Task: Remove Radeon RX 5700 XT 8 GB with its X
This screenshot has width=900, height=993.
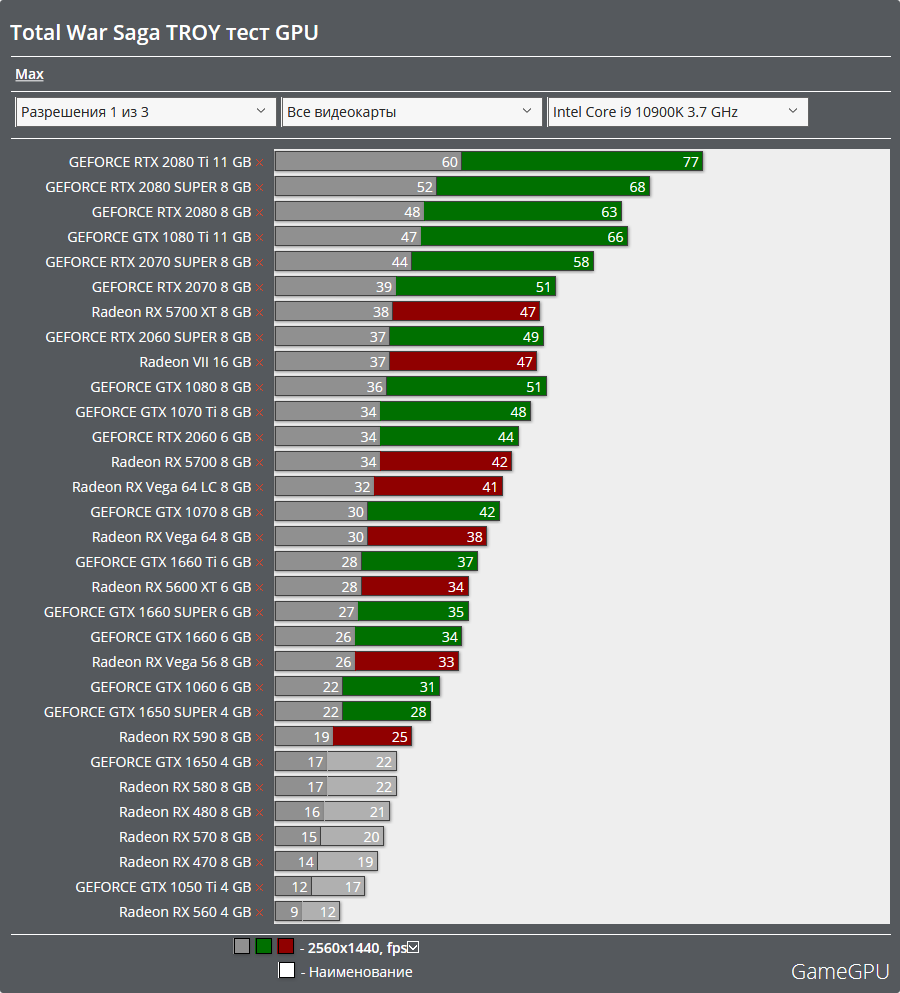Action: click(260, 313)
